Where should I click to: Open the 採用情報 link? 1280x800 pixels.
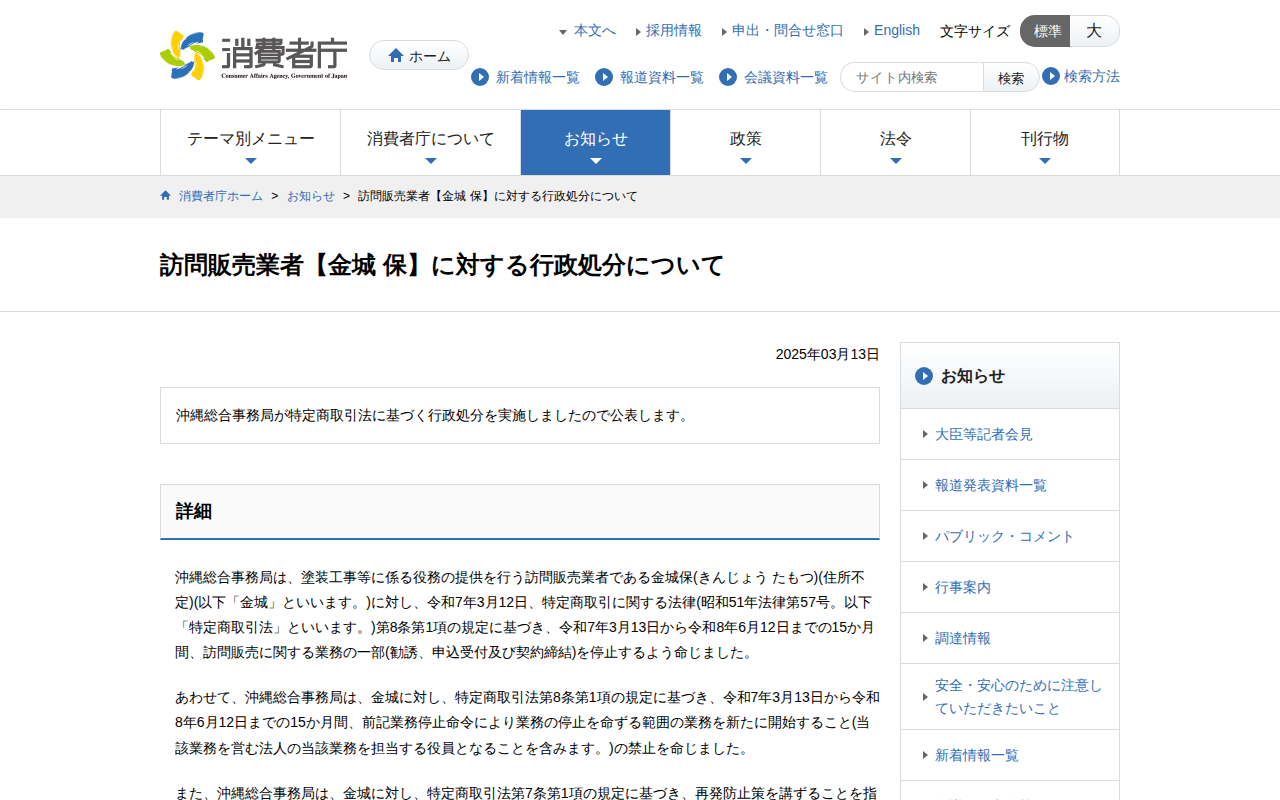674,31
